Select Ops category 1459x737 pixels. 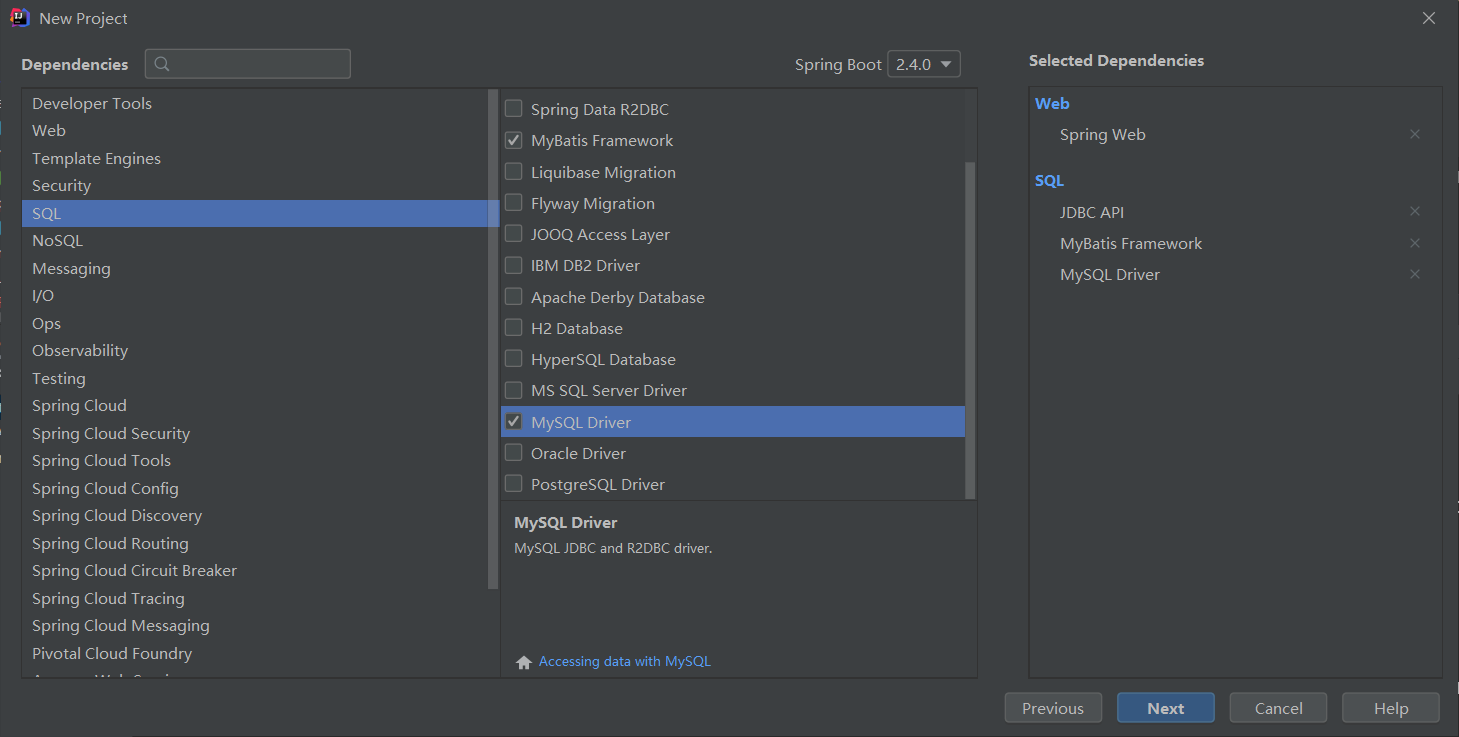click(255, 323)
